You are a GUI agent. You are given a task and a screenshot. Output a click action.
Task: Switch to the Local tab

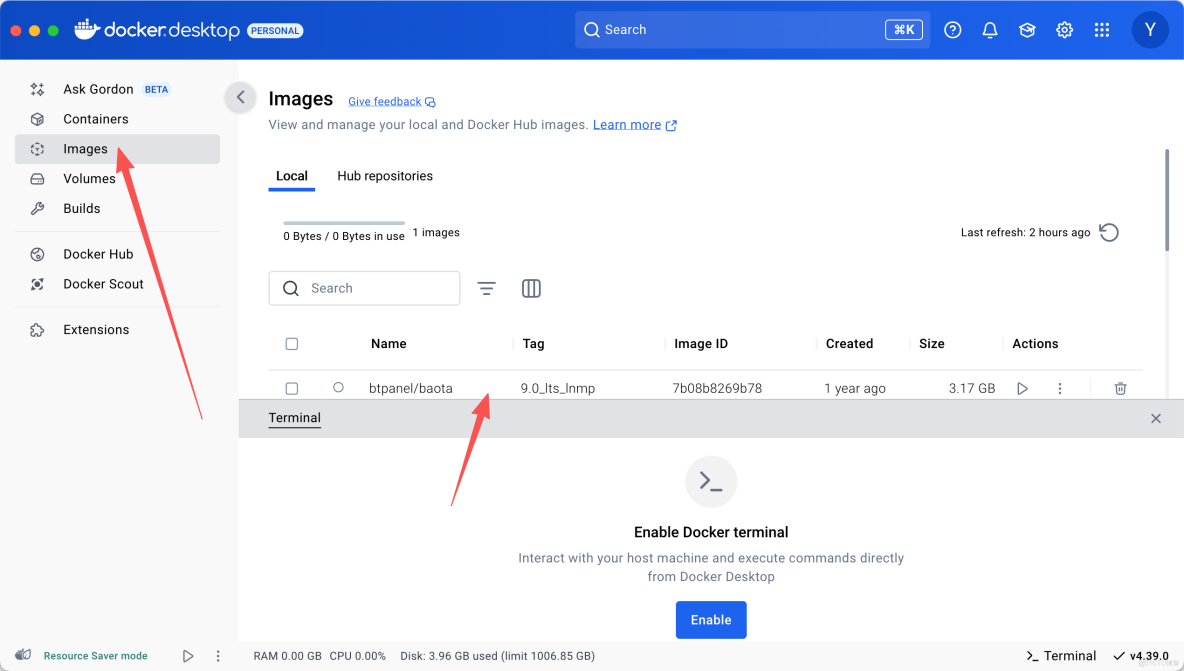[x=291, y=176]
